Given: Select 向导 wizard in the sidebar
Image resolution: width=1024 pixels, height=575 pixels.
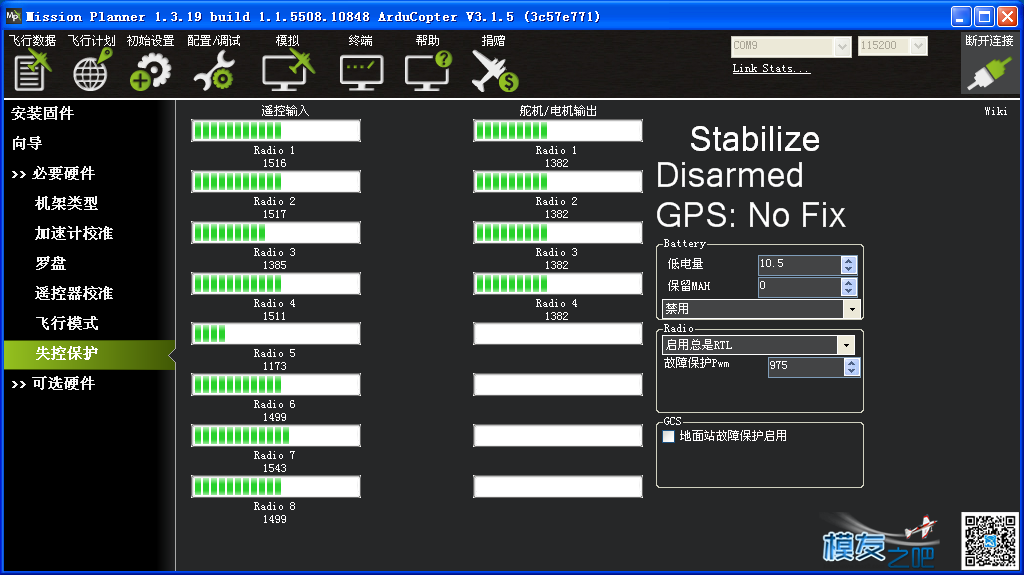Looking at the screenshot, I should [27, 143].
